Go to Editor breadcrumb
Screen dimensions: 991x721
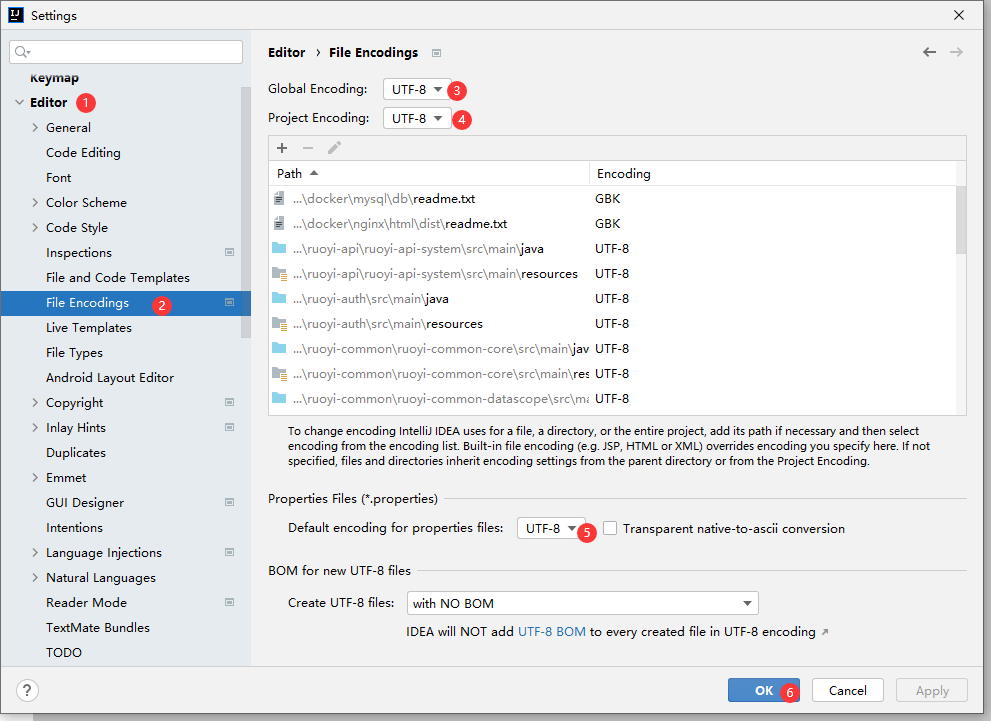(x=286, y=52)
